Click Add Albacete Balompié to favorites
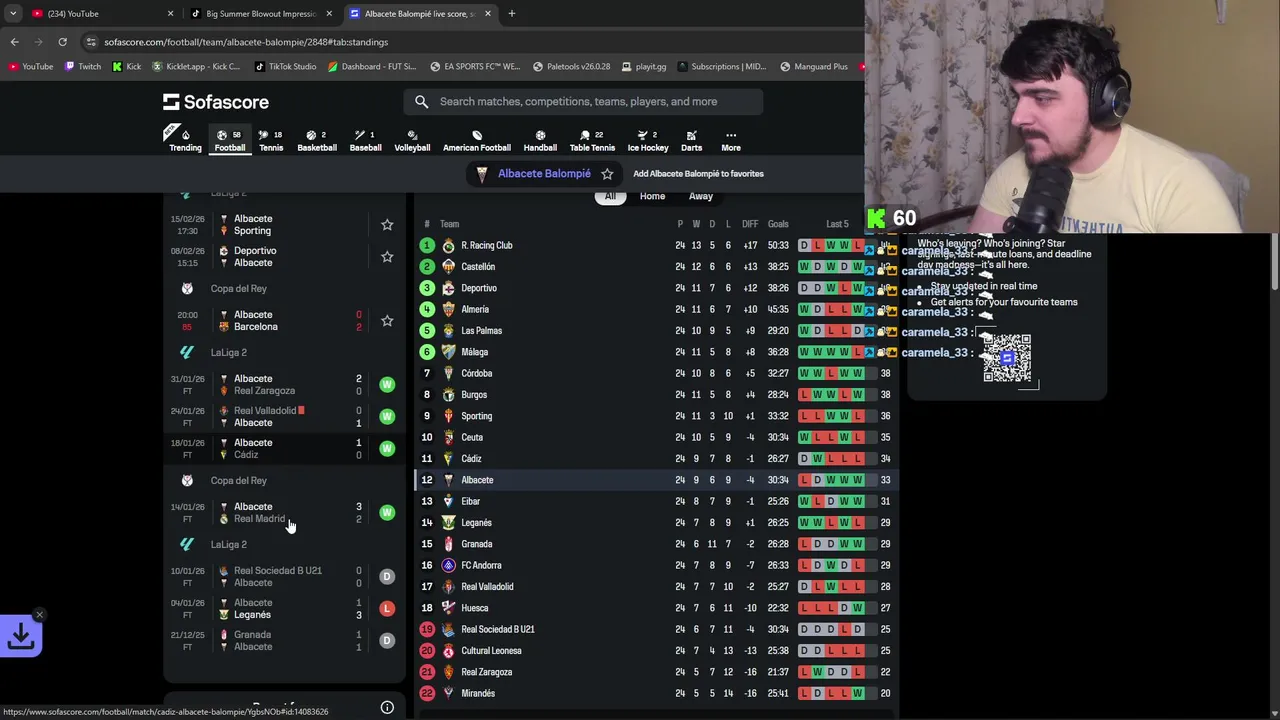The height and width of the screenshot is (720, 1280). (698, 174)
